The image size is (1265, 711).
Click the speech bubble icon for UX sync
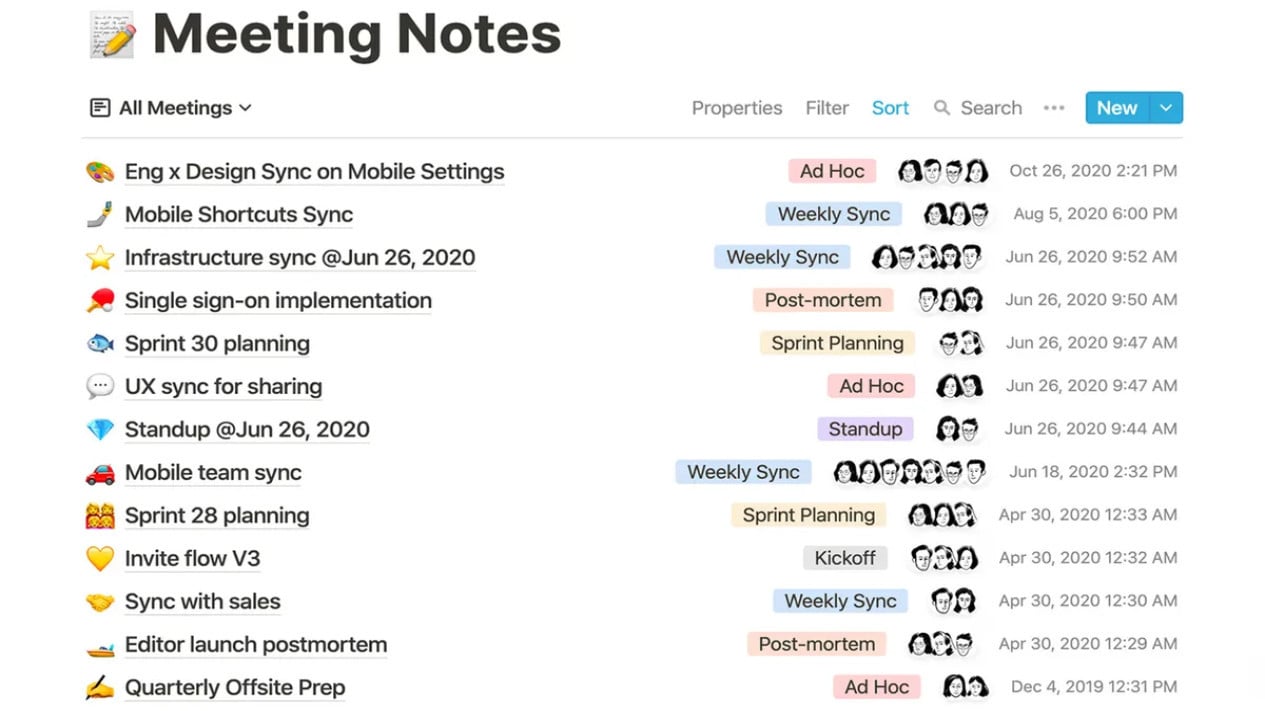point(100,387)
